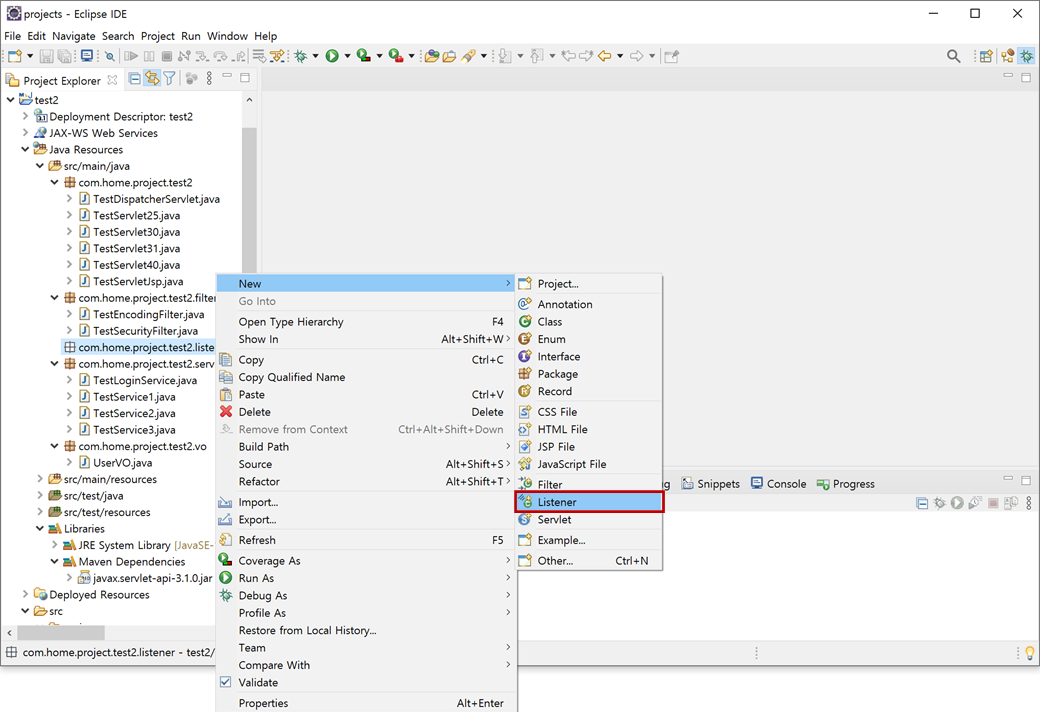1040x712 pixels.
Task: Toggle Link with Editor in Project Explorer
Action: point(153,79)
